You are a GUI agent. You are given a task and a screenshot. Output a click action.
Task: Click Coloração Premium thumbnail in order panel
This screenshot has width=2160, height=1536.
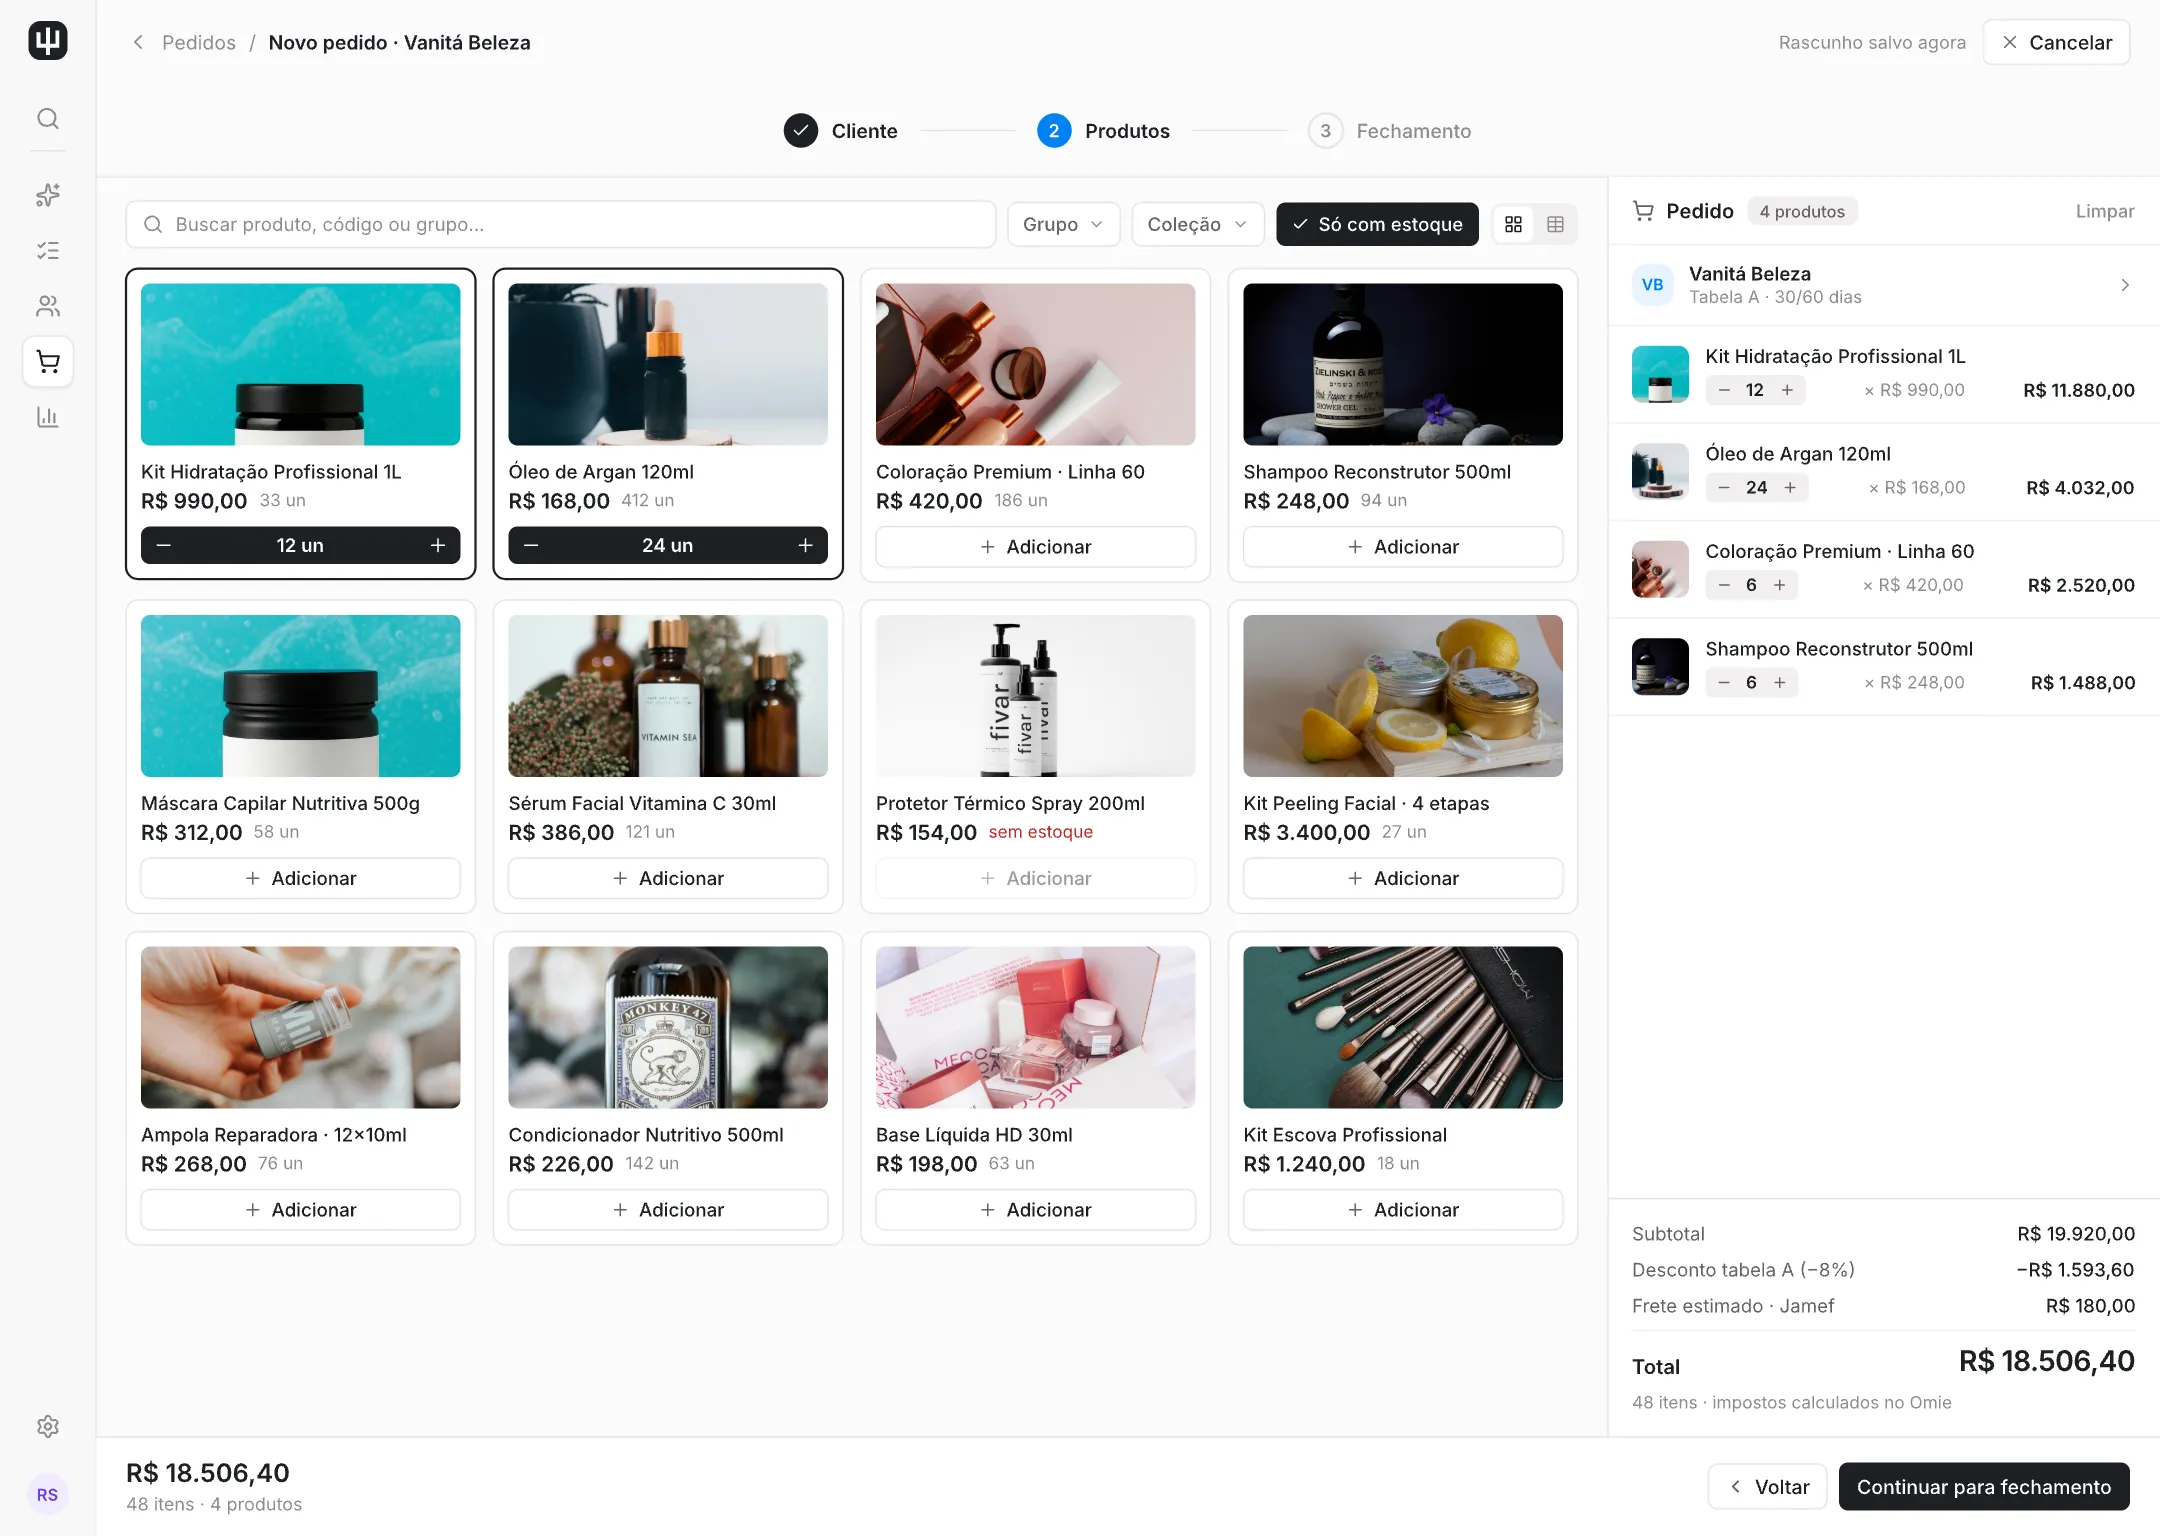coord(1660,569)
